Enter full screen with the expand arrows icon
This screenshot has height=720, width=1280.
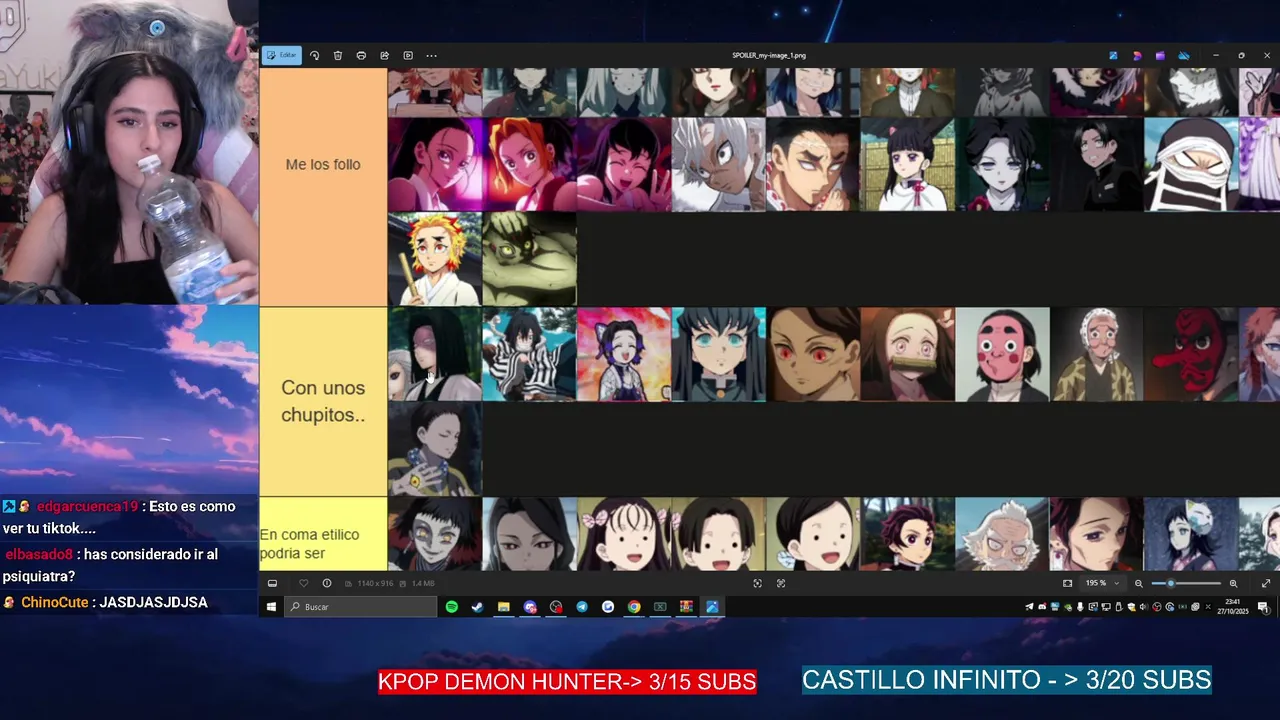pyautogui.click(x=1265, y=583)
